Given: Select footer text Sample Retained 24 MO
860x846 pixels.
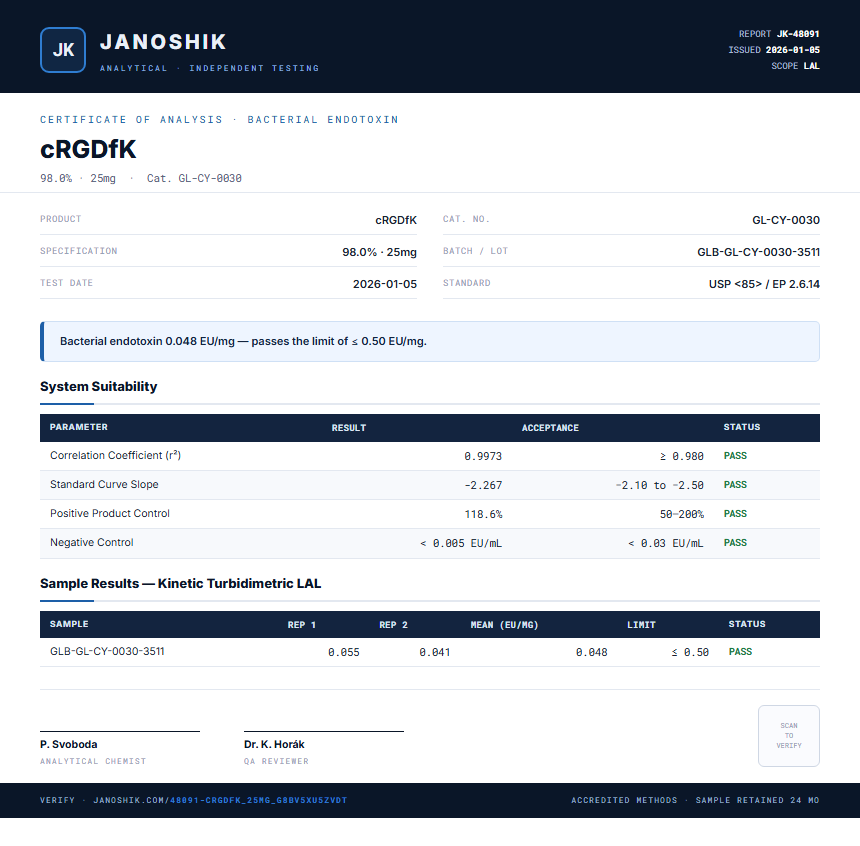Looking at the screenshot, I should pyautogui.click(x=757, y=800).
